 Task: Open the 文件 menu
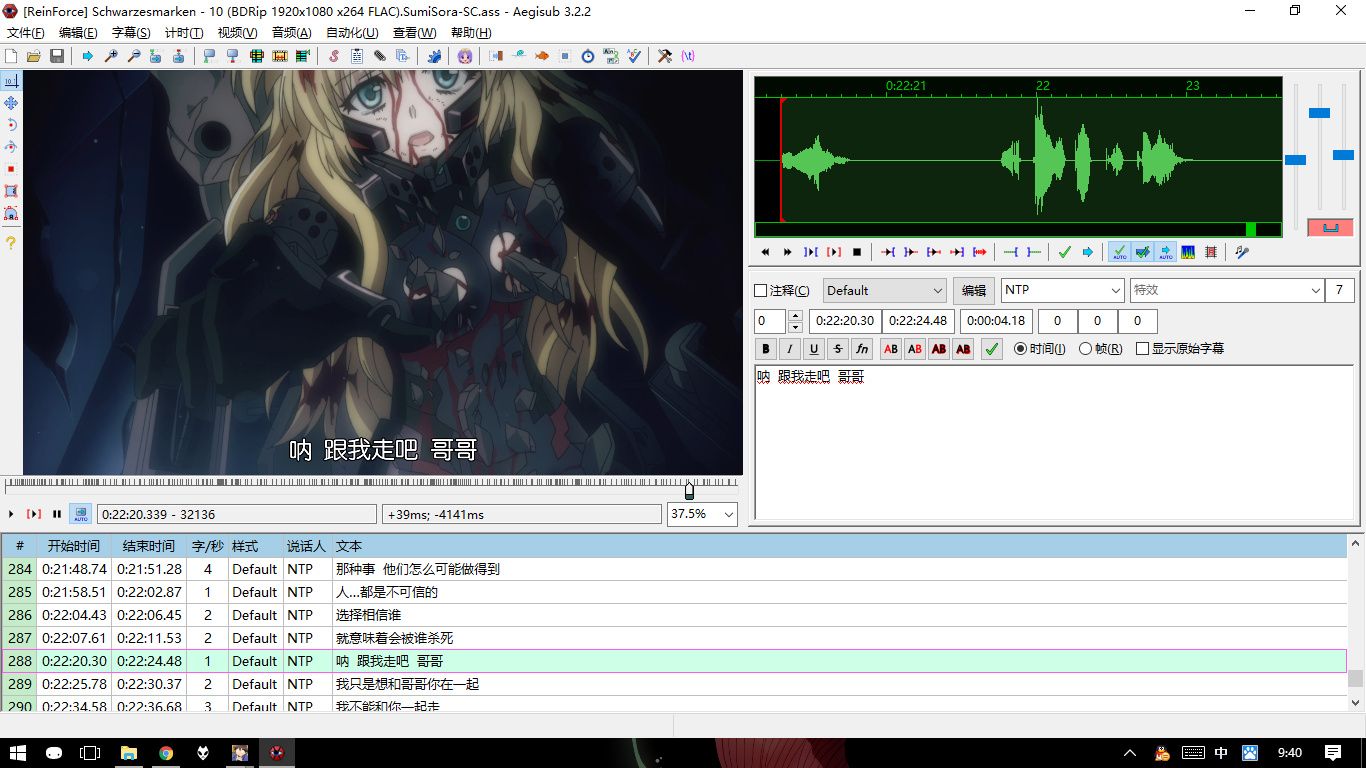click(26, 33)
